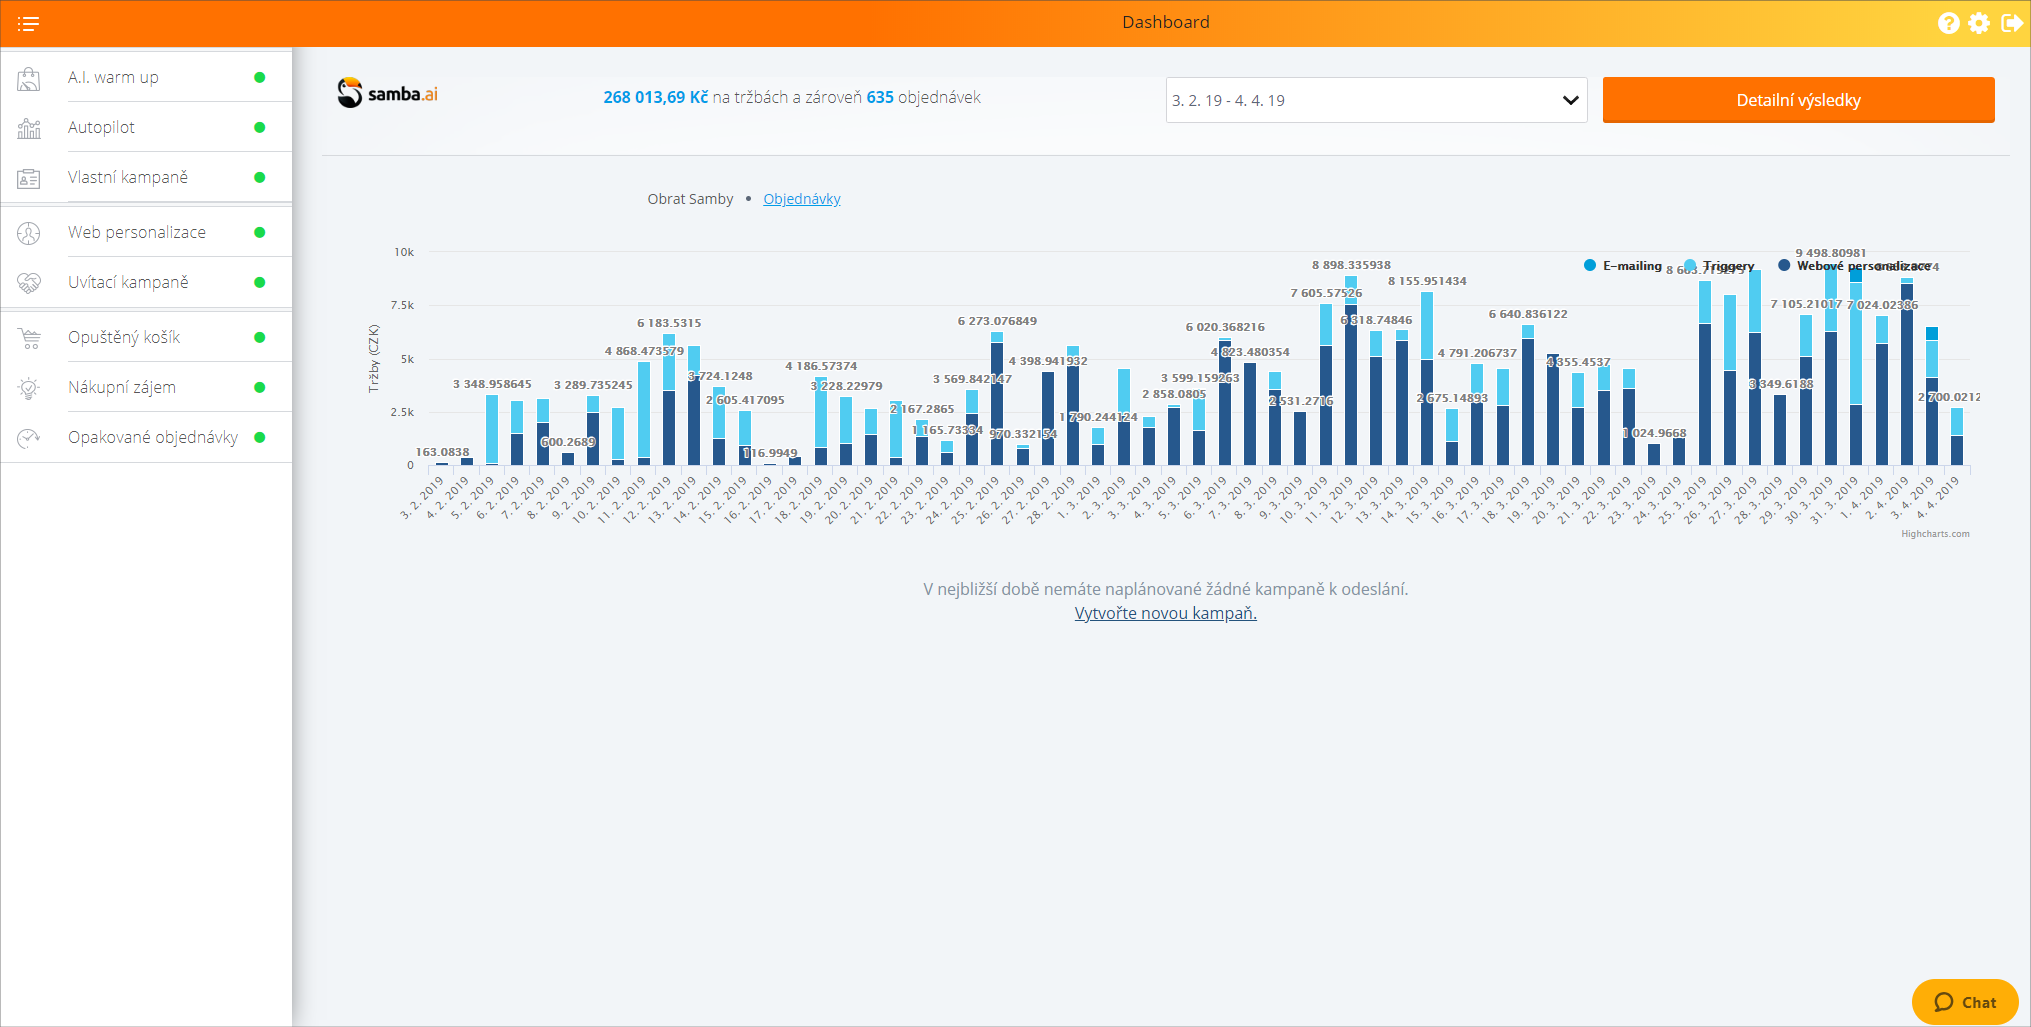Click the Vlastní kampaně contact card icon
This screenshot has height=1027, width=2031.
click(29, 177)
